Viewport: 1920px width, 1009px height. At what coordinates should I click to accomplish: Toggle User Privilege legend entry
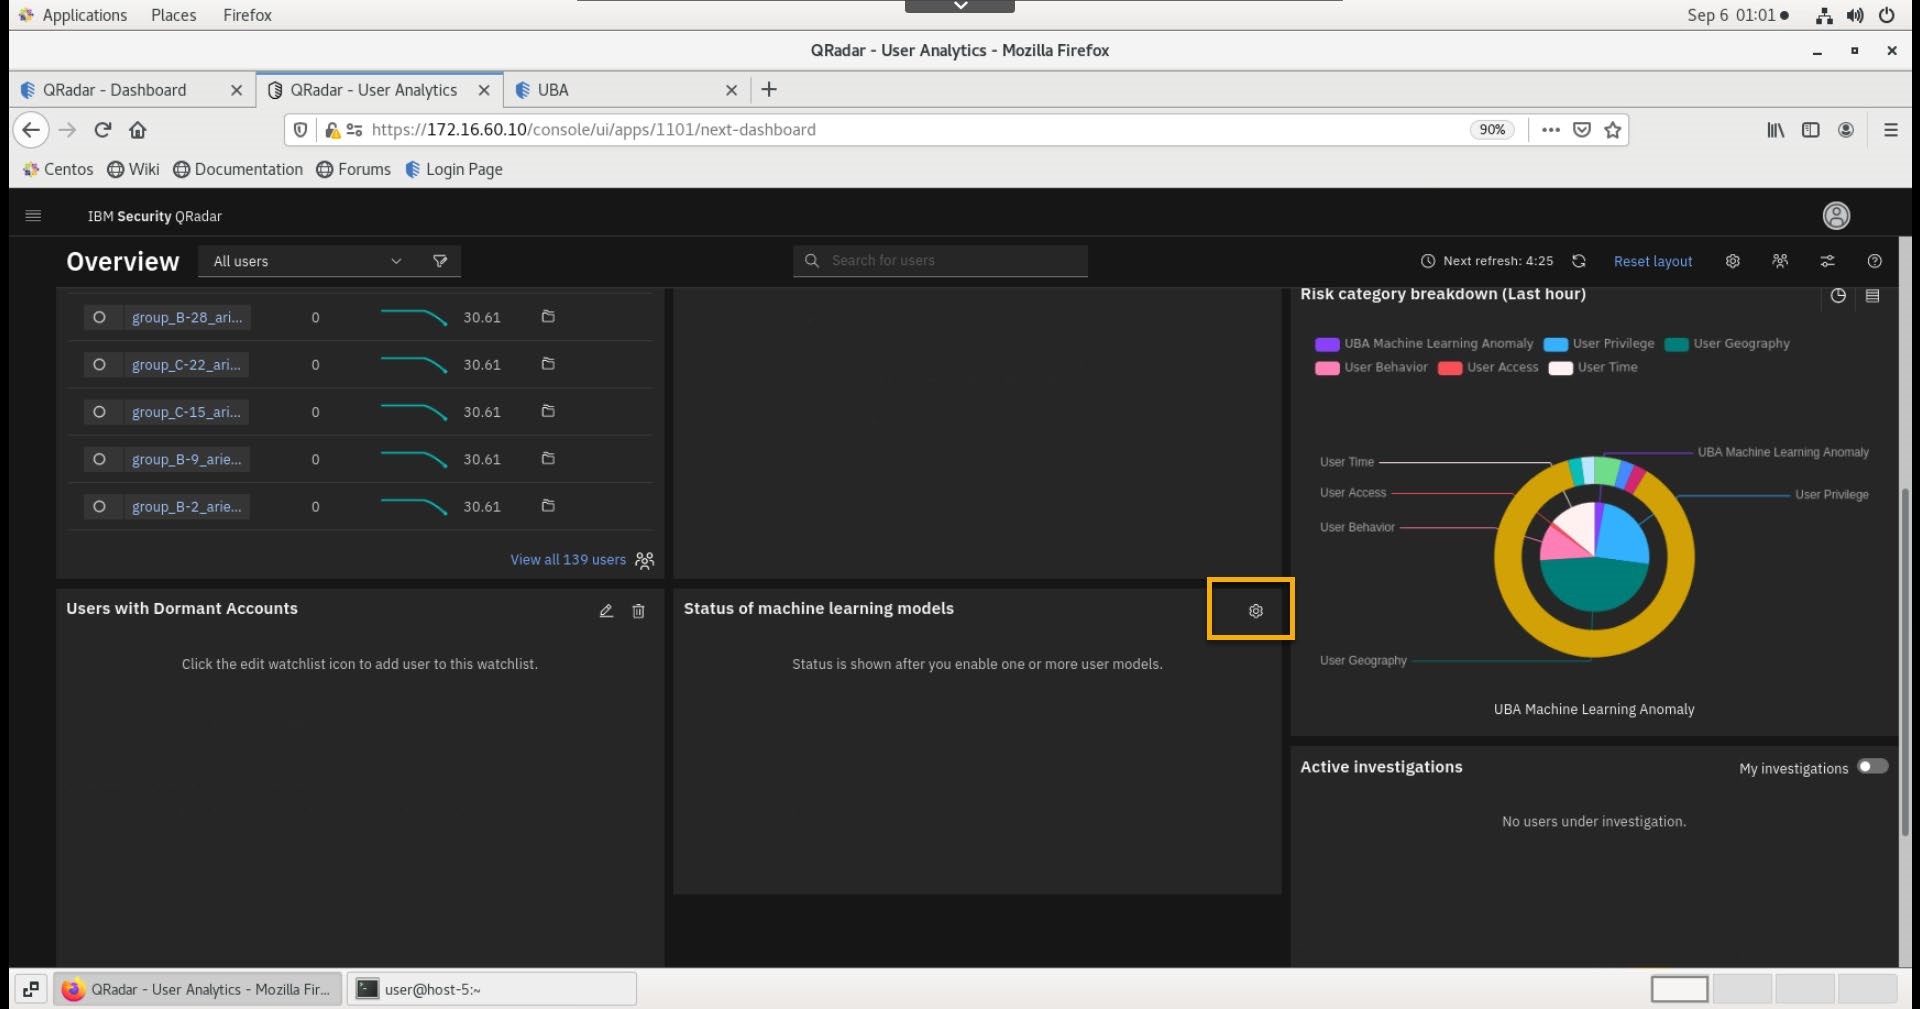(x=1600, y=344)
